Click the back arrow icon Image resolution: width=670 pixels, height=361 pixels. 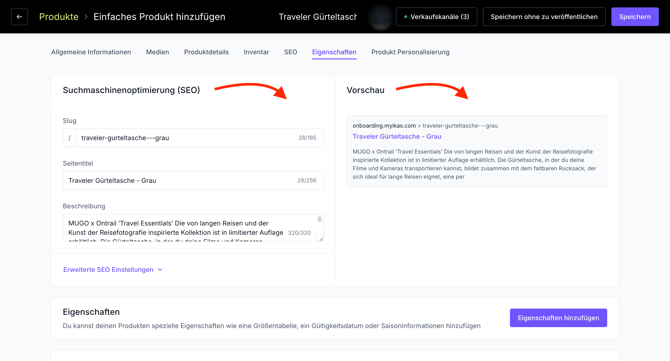[x=19, y=17]
